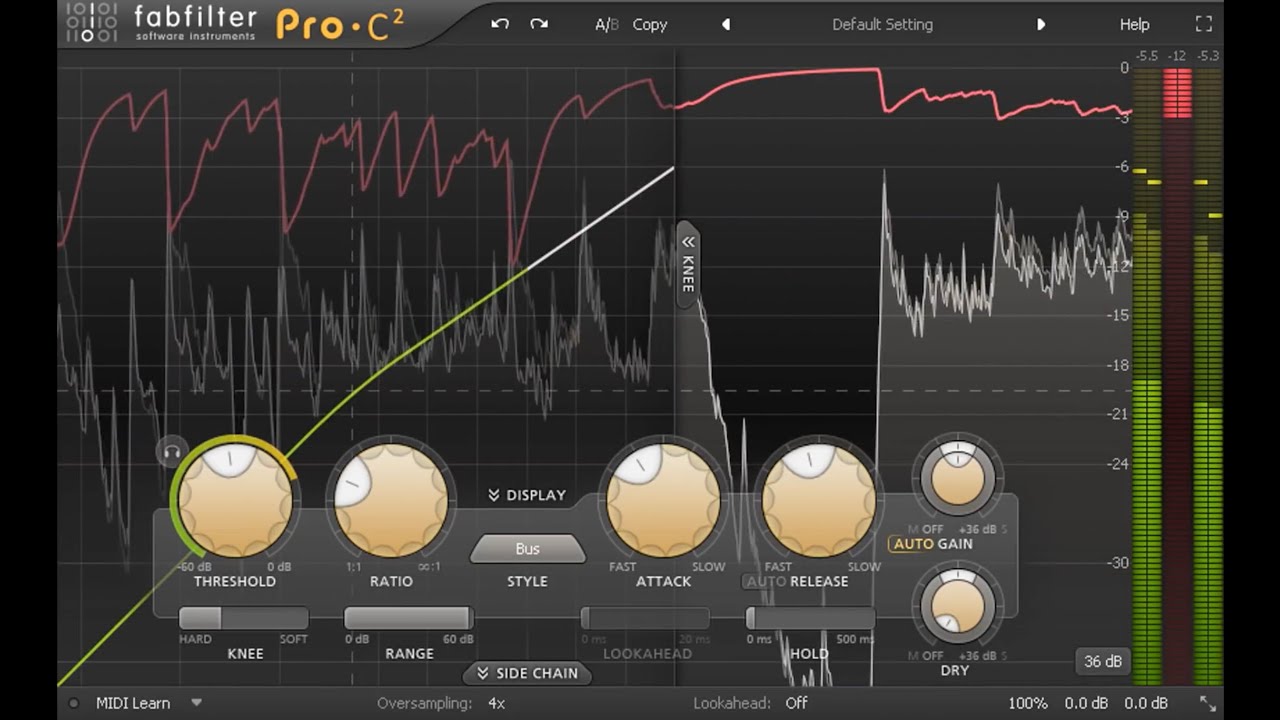Click the Release knob
Screen dimensions: 1280x720
point(818,499)
